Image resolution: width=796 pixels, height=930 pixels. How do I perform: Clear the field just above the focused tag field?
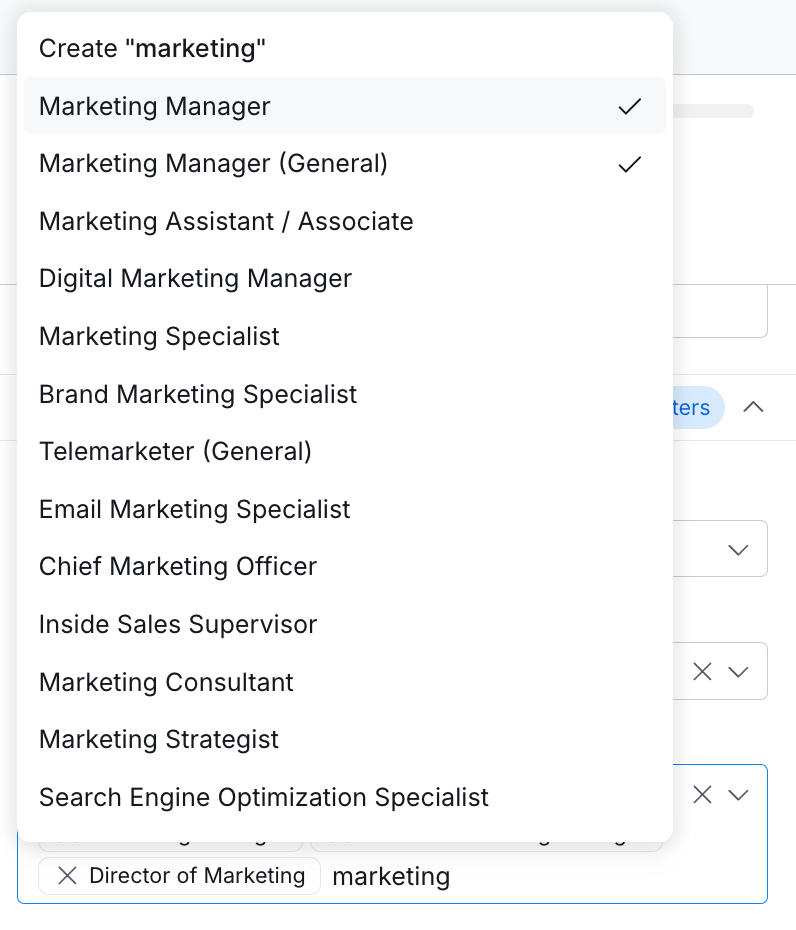click(703, 672)
